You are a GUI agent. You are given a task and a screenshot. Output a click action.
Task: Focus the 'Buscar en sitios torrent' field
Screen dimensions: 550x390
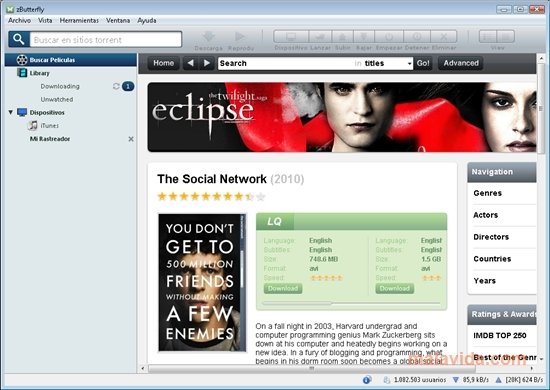(106, 39)
